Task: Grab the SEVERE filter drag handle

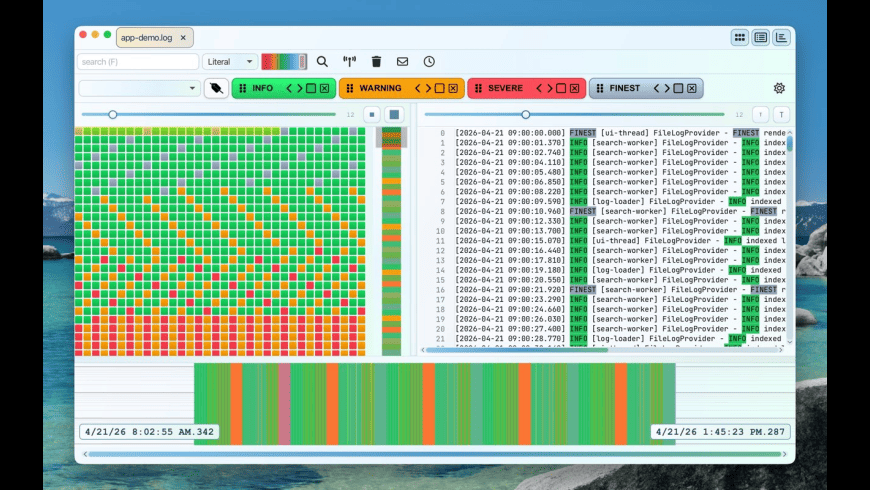Action: (x=478, y=88)
